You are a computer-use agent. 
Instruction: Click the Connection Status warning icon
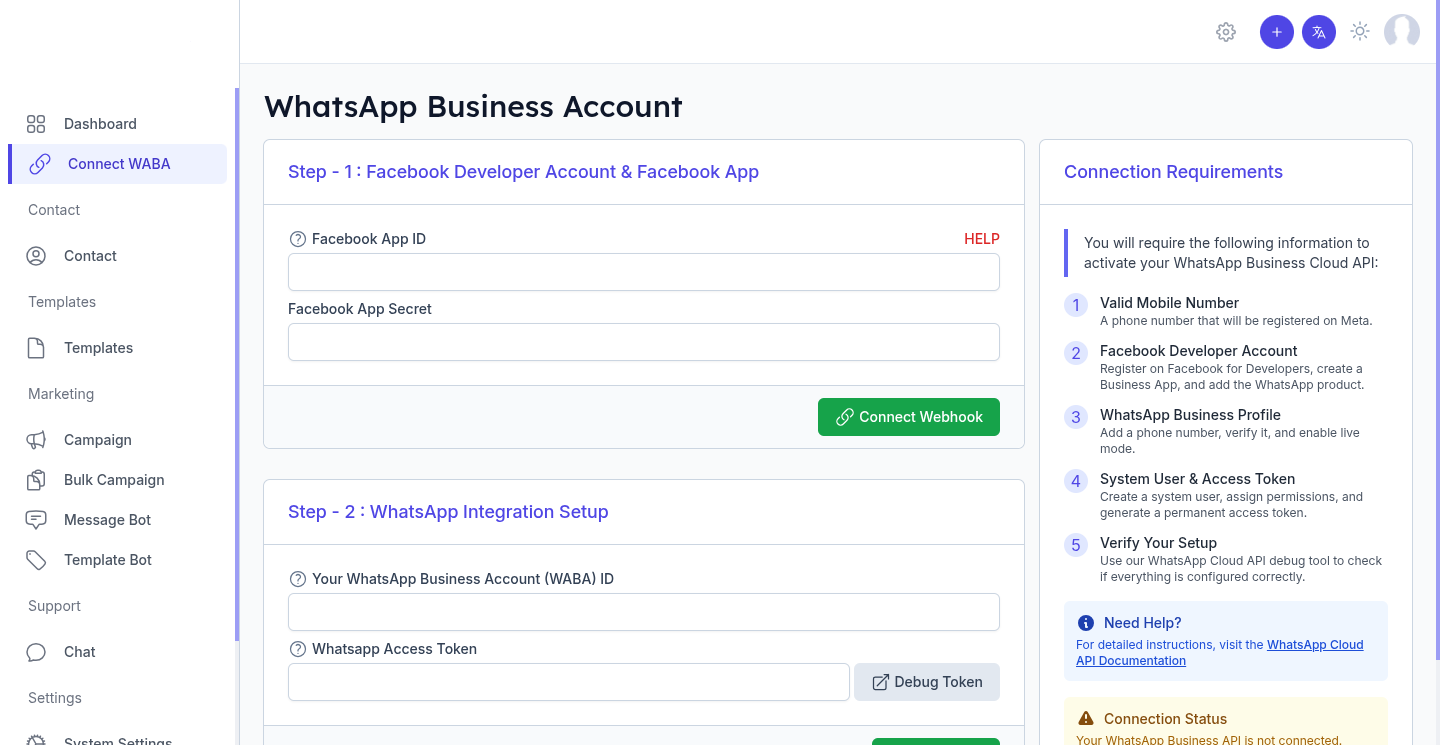[1086, 719]
